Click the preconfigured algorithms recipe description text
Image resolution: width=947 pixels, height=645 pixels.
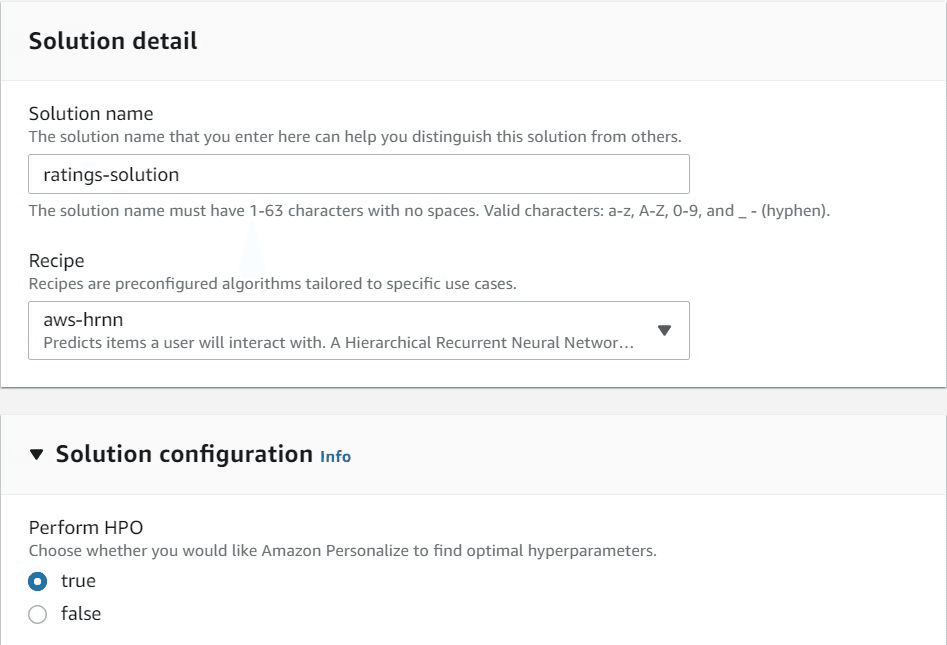pos(272,283)
